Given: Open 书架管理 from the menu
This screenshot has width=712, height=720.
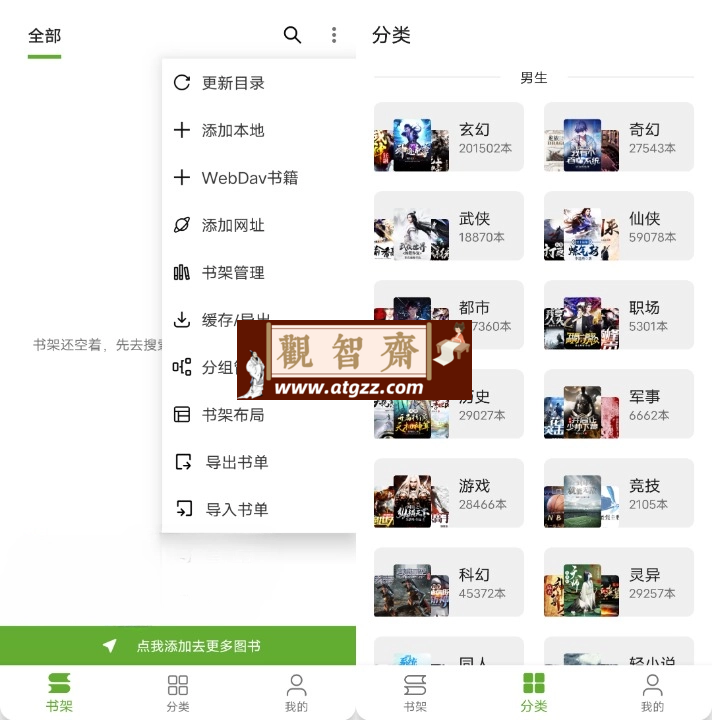Looking at the screenshot, I should tap(259, 272).
